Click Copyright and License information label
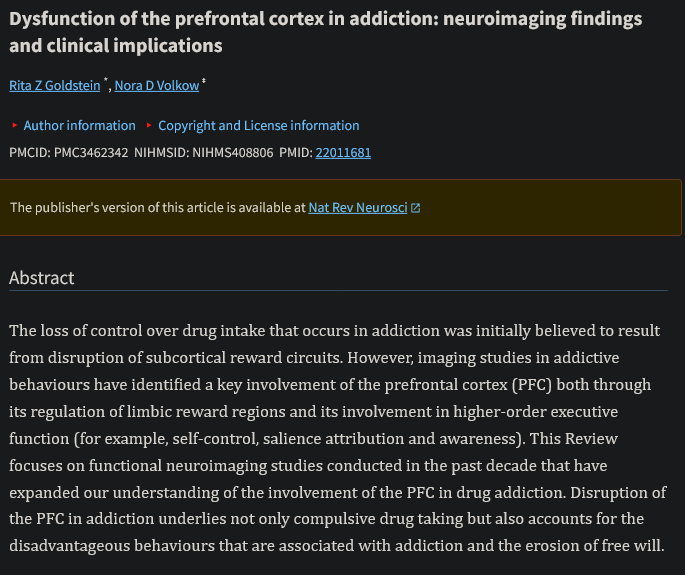685x575 pixels. (258, 126)
